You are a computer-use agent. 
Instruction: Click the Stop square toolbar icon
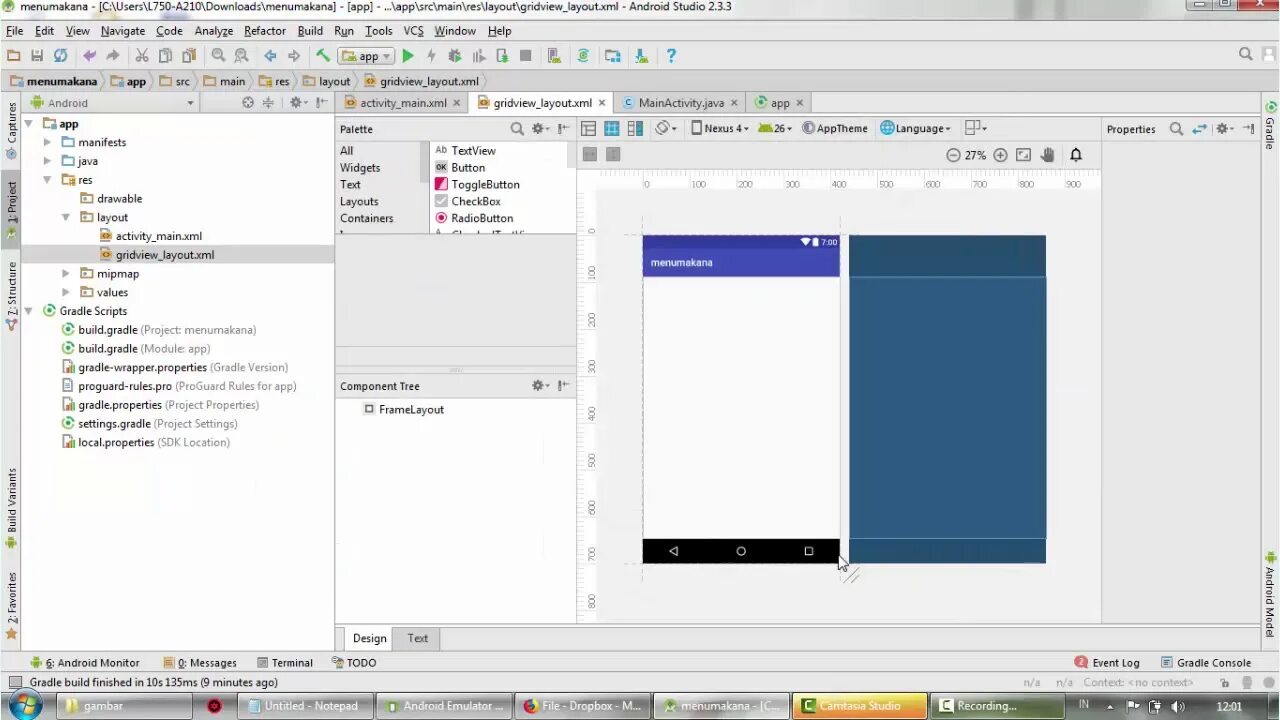tap(526, 56)
